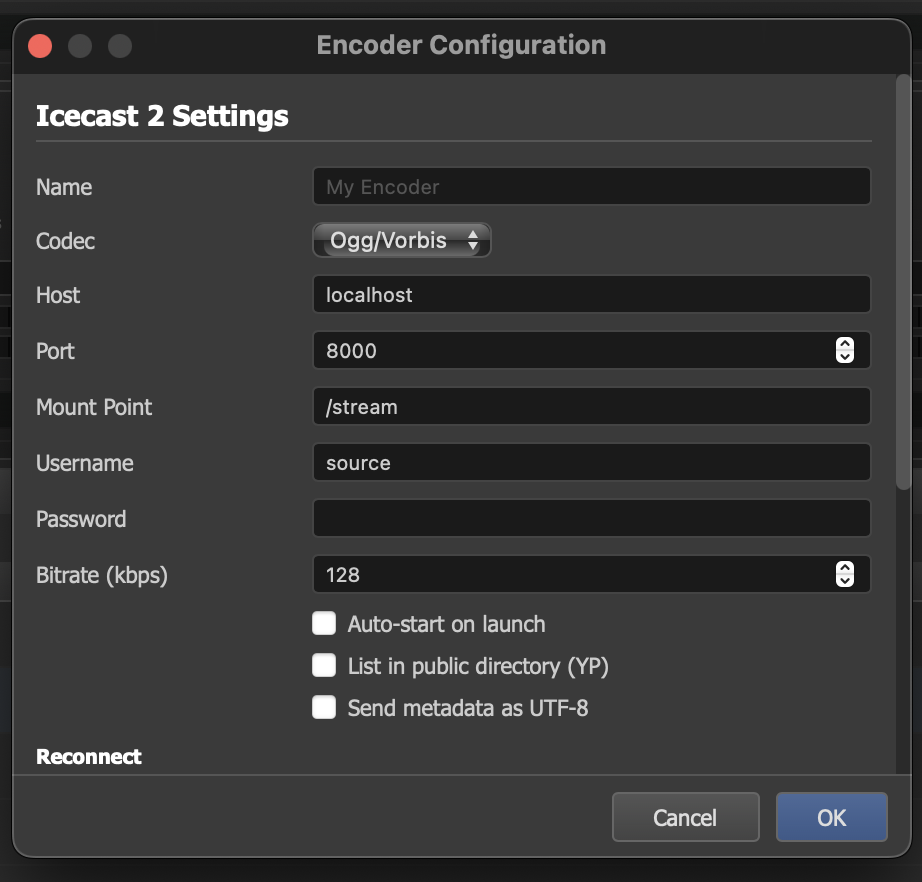The height and width of the screenshot is (882, 922).
Task: Click the Cancel button
Action: pos(686,817)
